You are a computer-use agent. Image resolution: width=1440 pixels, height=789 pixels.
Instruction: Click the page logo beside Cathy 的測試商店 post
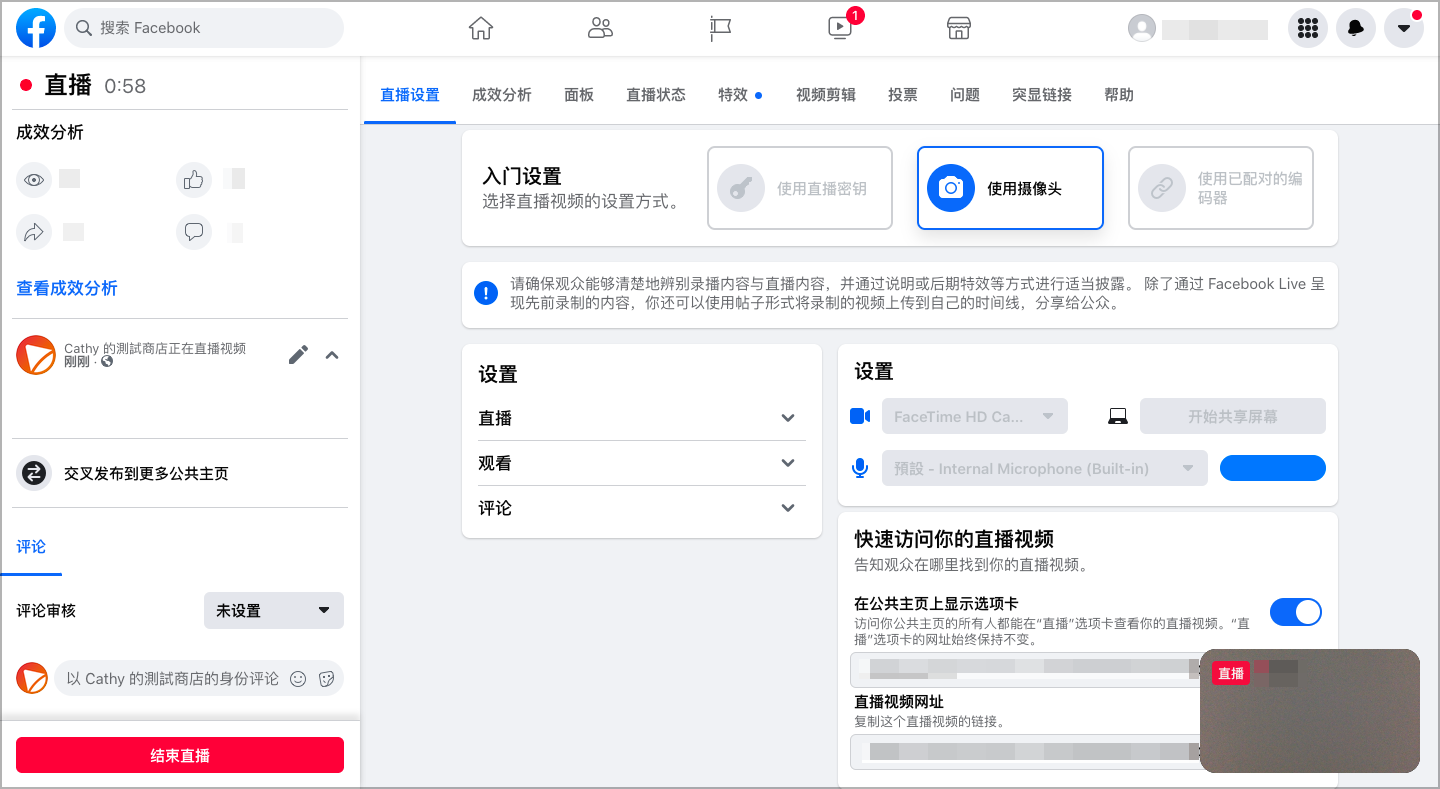click(x=36, y=355)
